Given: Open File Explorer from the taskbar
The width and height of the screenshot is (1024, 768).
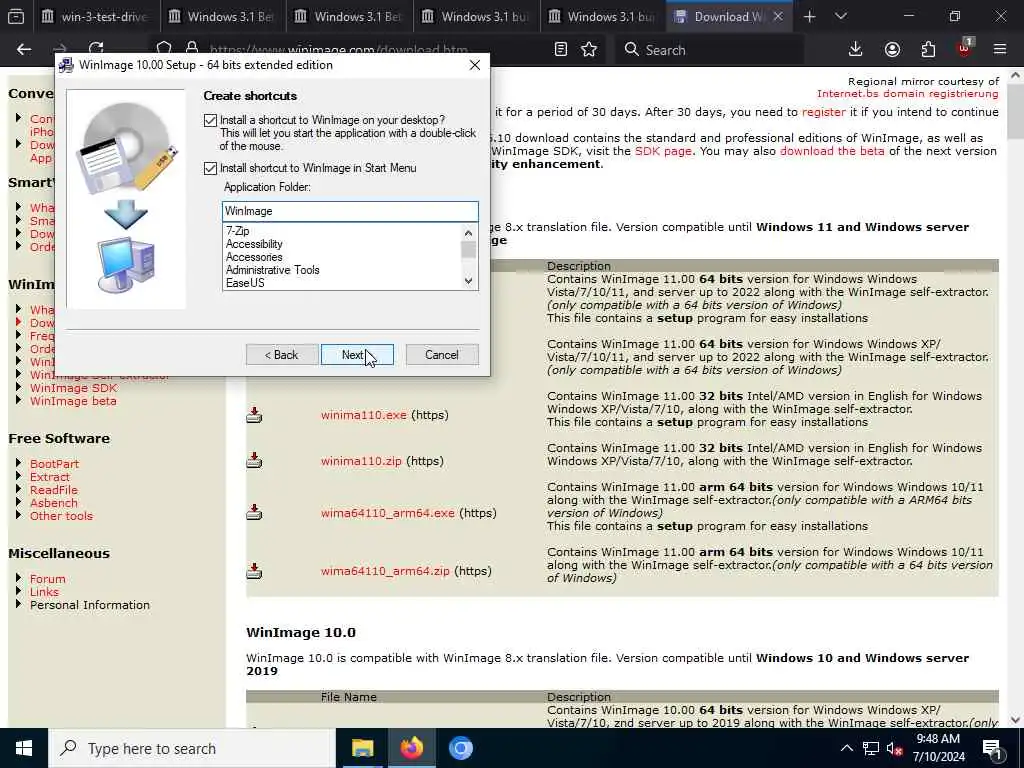Looking at the screenshot, I should coord(362,748).
